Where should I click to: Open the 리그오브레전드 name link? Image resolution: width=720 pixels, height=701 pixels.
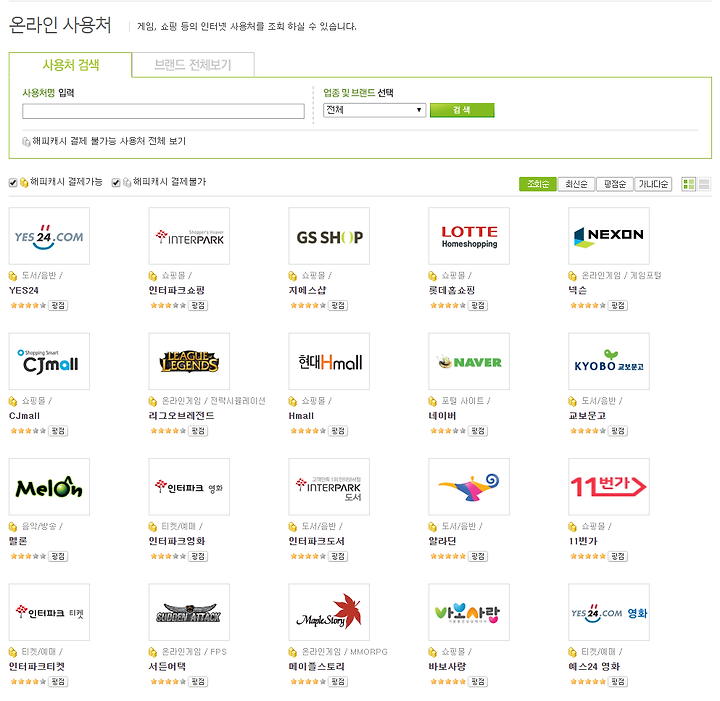coord(181,415)
